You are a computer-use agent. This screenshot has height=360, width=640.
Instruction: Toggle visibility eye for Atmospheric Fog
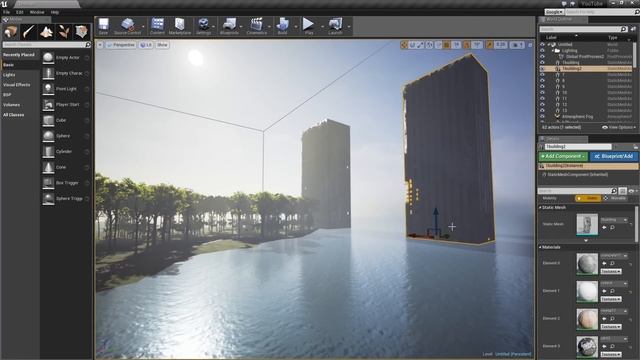tap(542, 117)
